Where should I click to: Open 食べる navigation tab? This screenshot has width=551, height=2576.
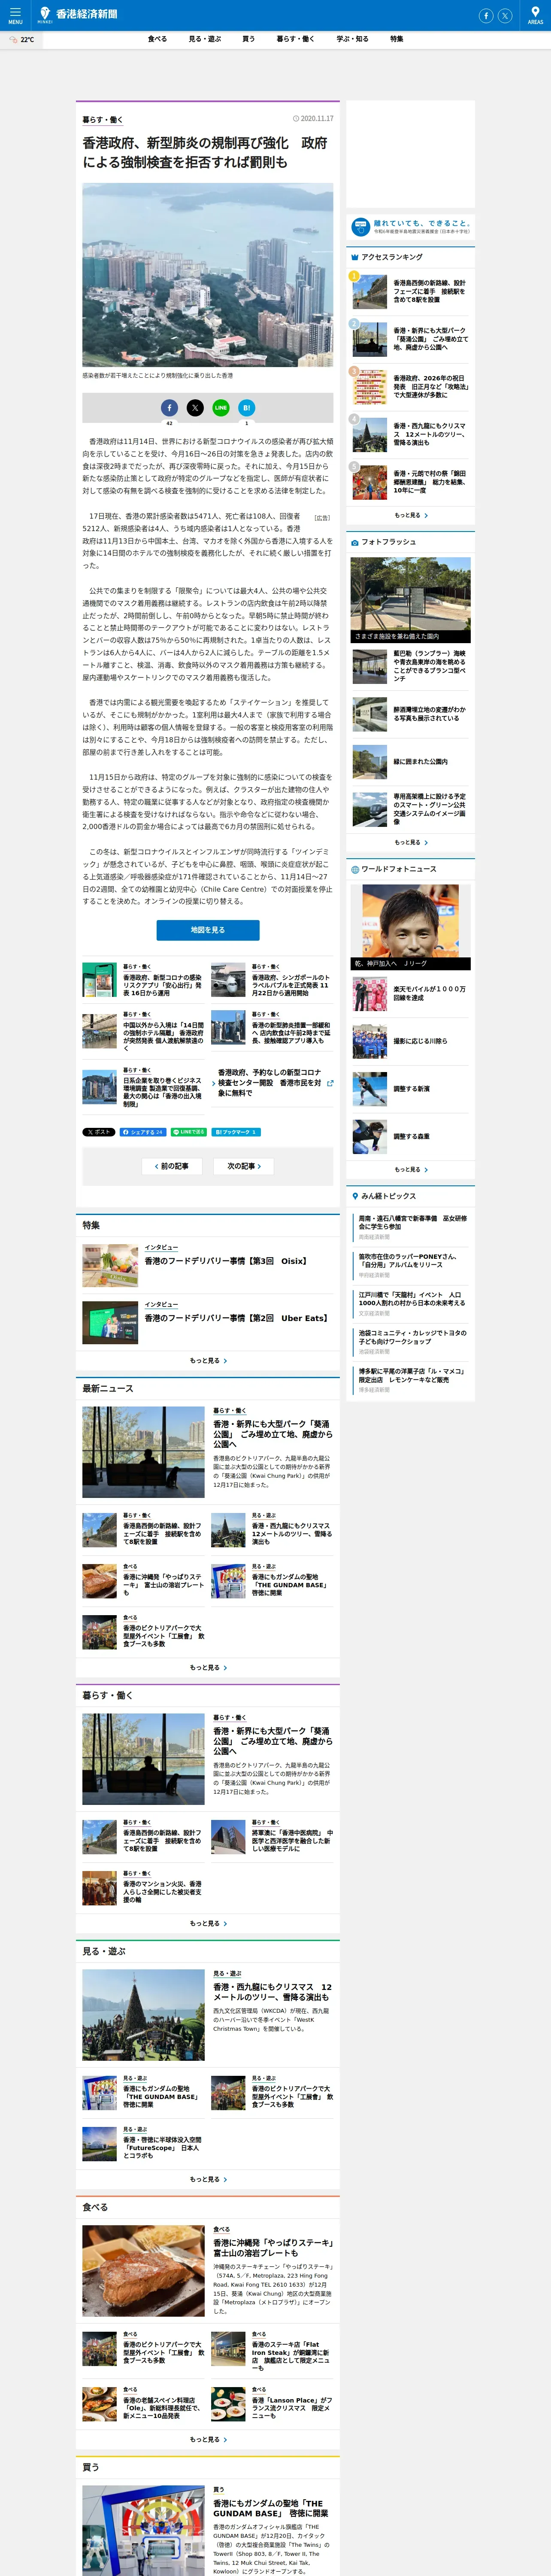point(157,39)
